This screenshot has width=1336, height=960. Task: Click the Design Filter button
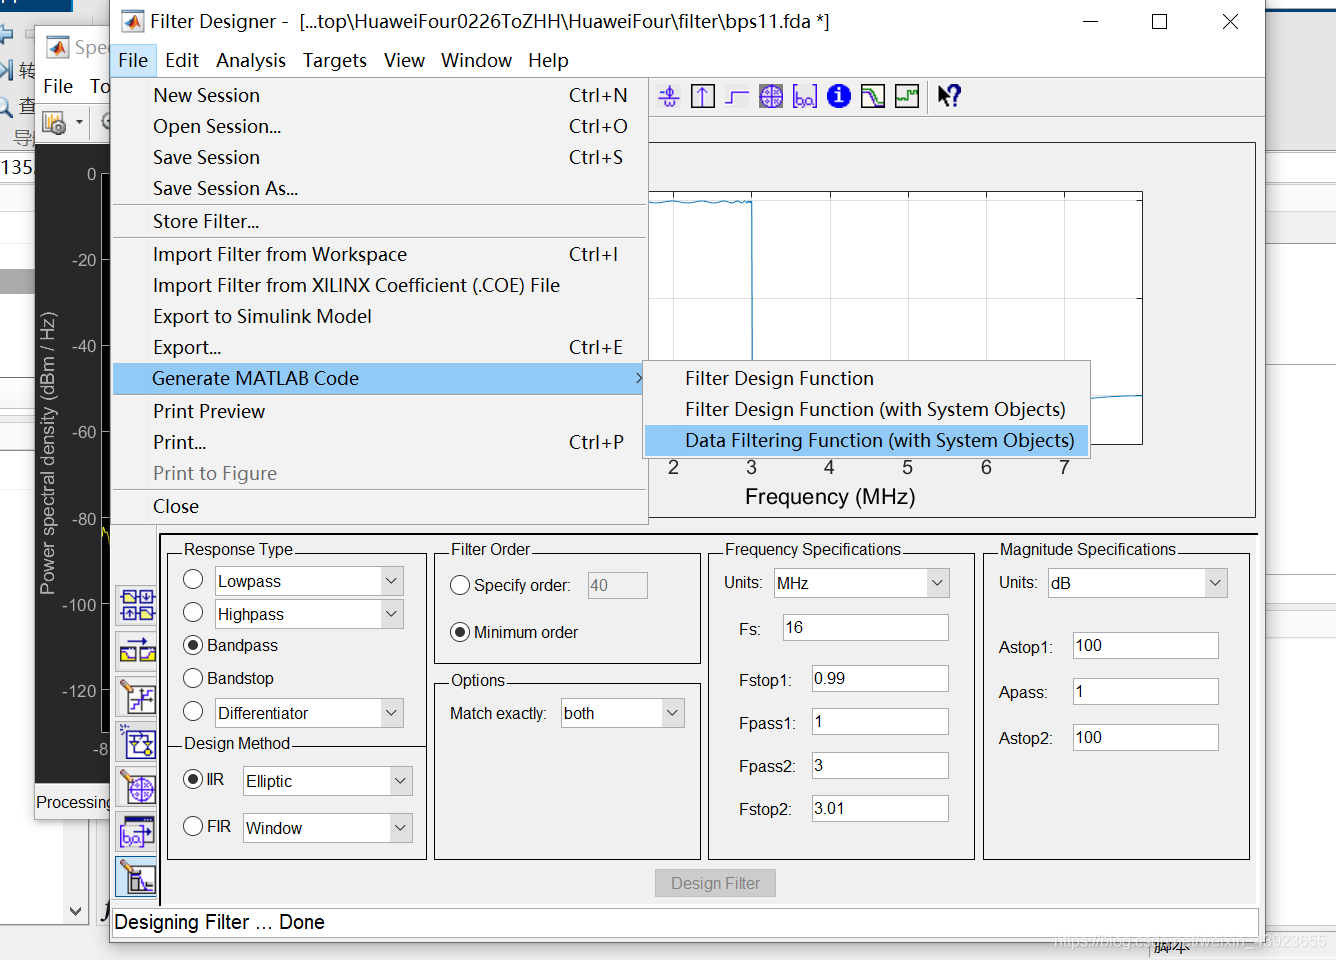[715, 883]
